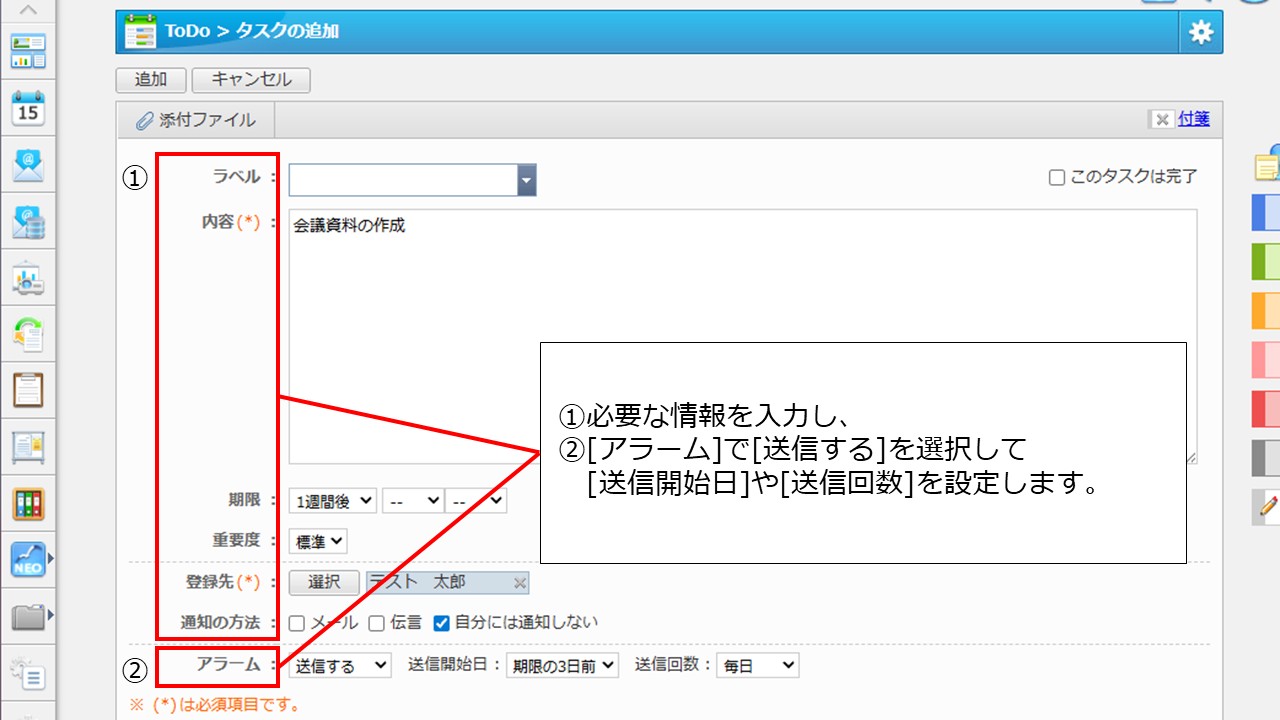Uncheck 自分には通知しない checkbox
The width and height of the screenshot is (1280, 720).
click(441, 623)
